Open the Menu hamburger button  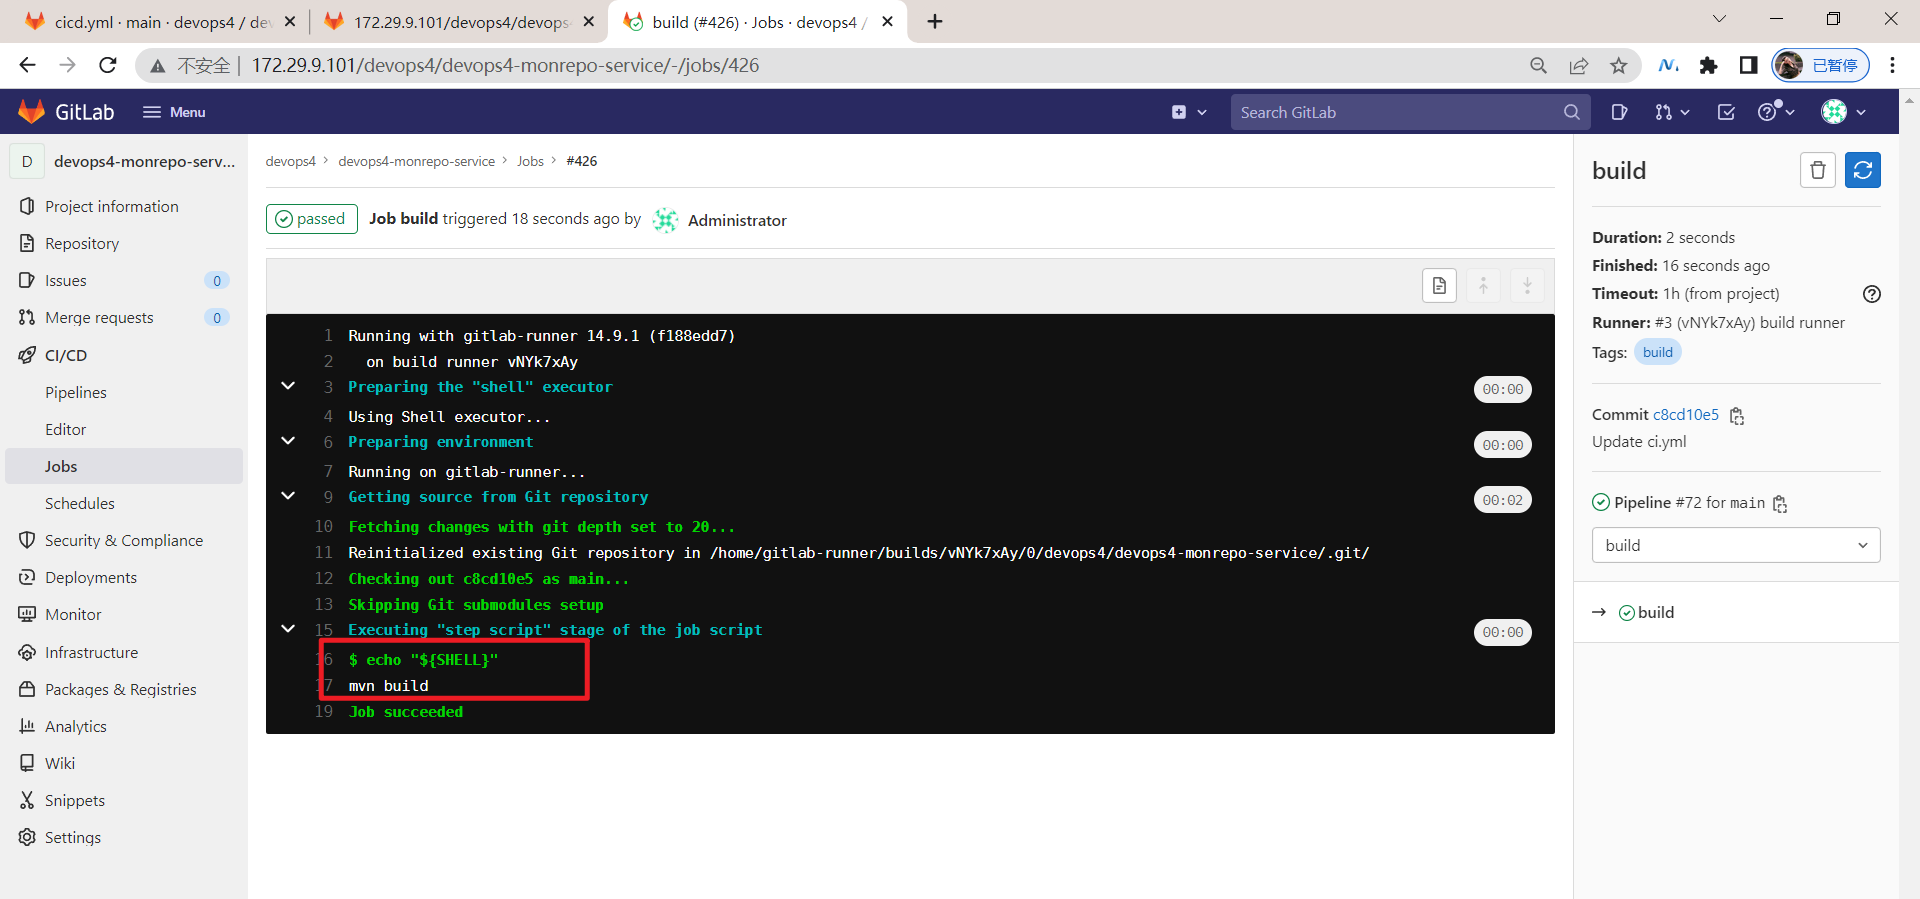[174, 112]
